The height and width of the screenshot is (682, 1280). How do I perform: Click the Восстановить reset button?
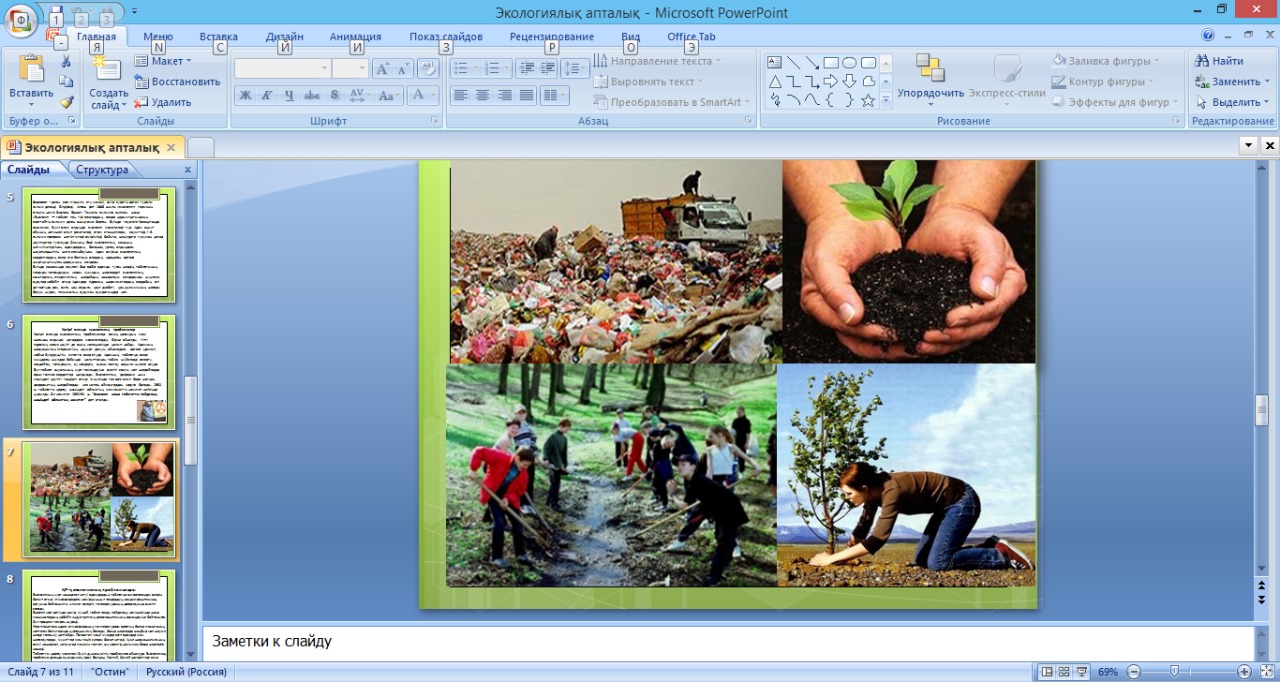tap(178, 82)
